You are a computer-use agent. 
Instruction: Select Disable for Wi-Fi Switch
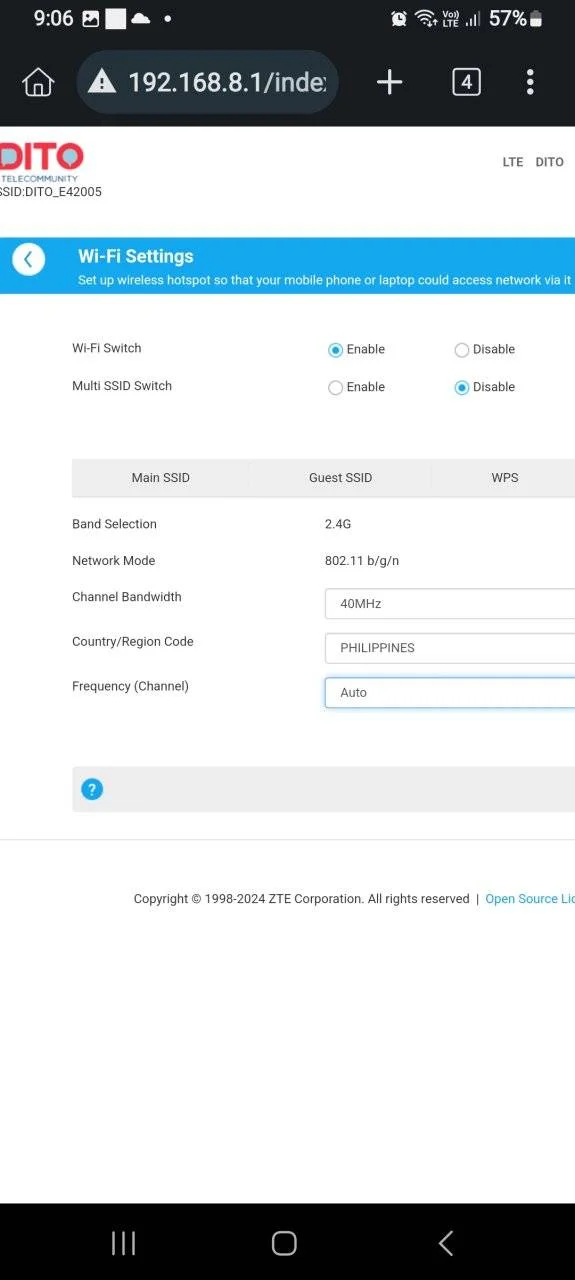tap(461, 350)
